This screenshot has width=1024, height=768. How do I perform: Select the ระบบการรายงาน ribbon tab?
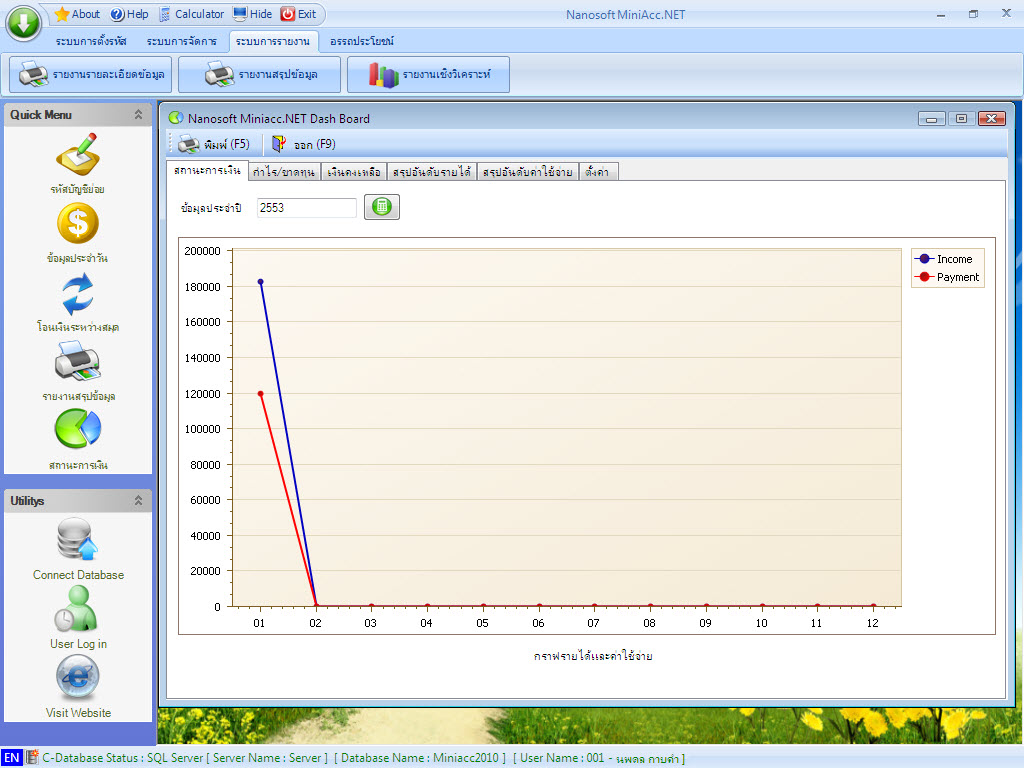coord(273,41)
